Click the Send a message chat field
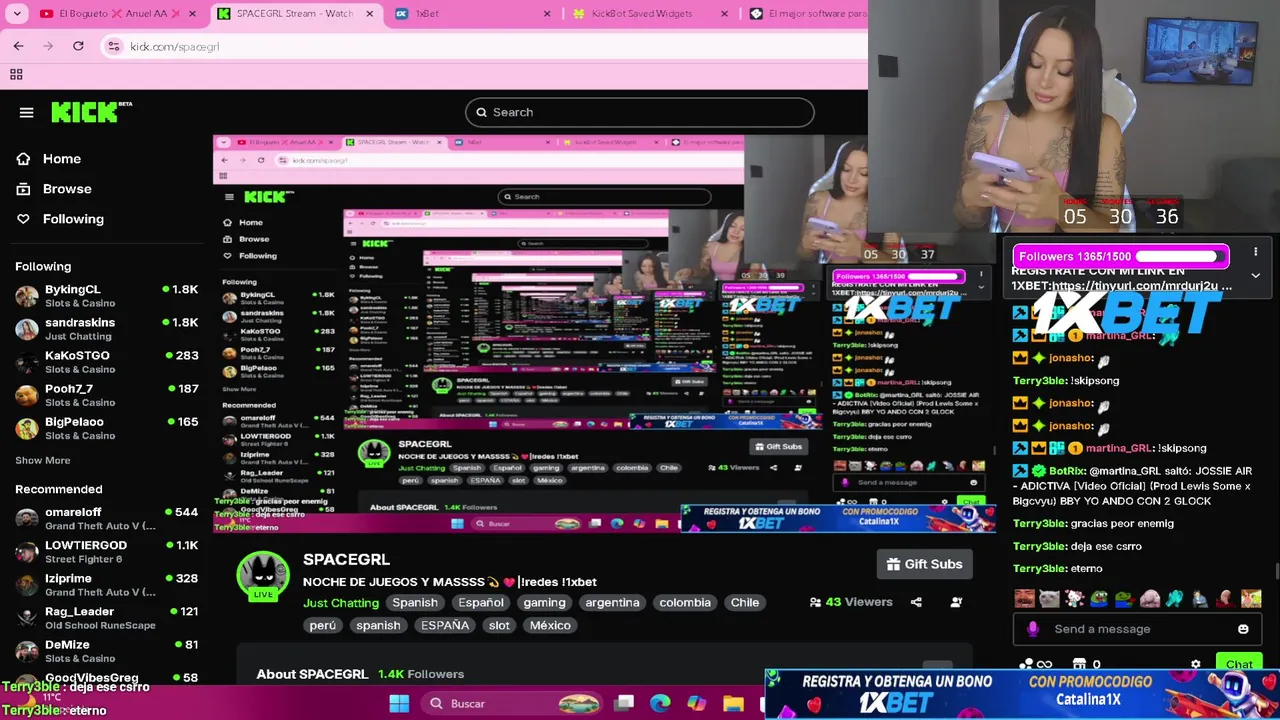1280x720 pixels. pyautogui.click(x=1138, y=629)
